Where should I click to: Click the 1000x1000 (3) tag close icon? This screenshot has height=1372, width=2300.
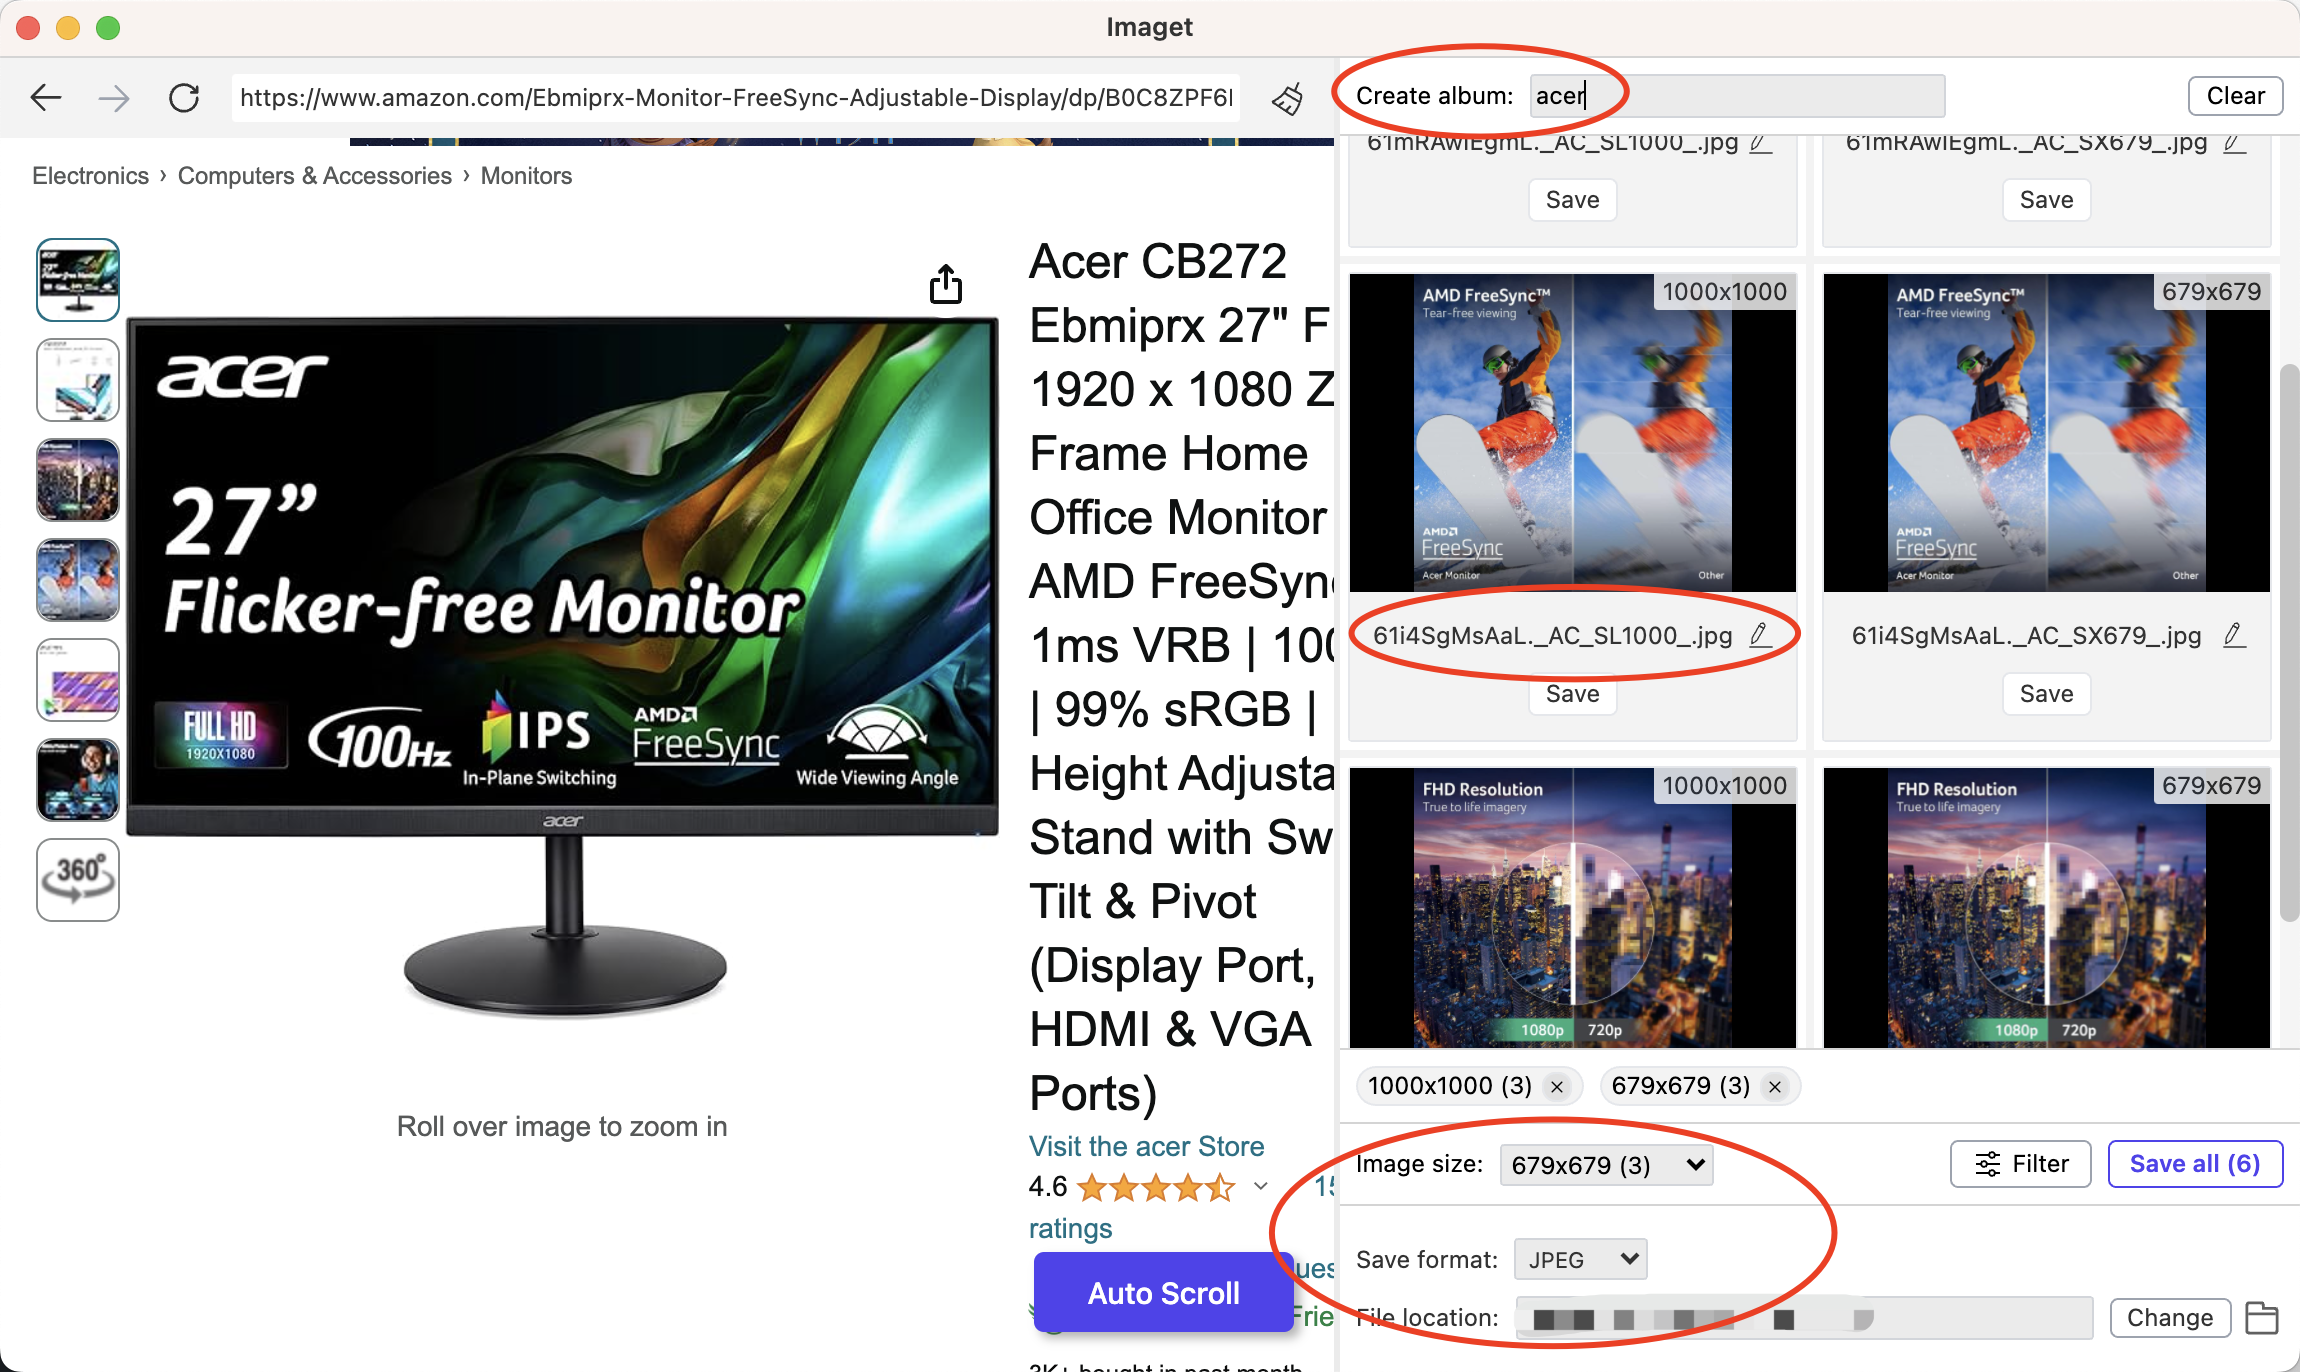pos(1556,1085)
